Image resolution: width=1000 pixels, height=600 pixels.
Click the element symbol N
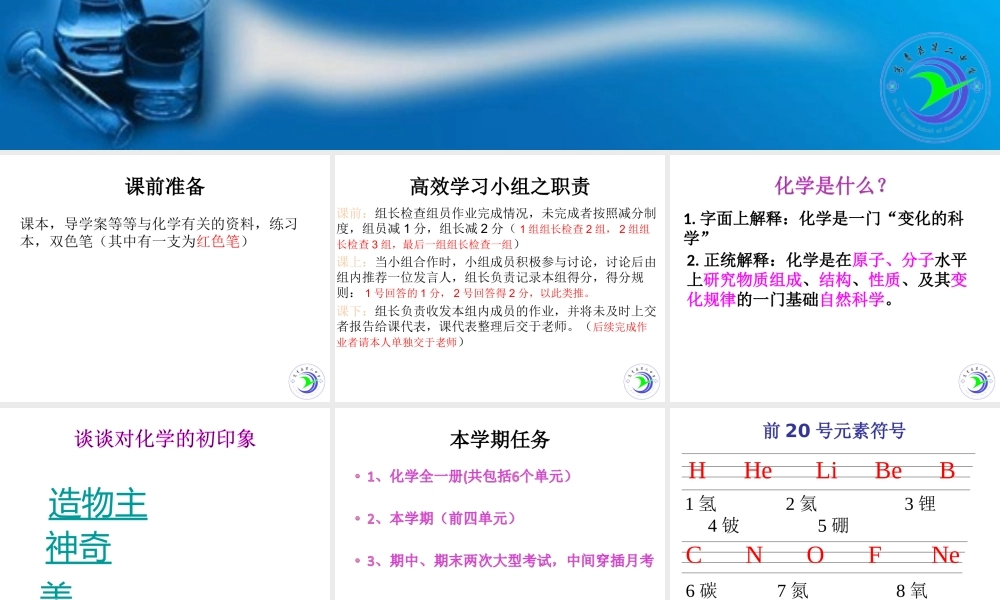[754, 555]
